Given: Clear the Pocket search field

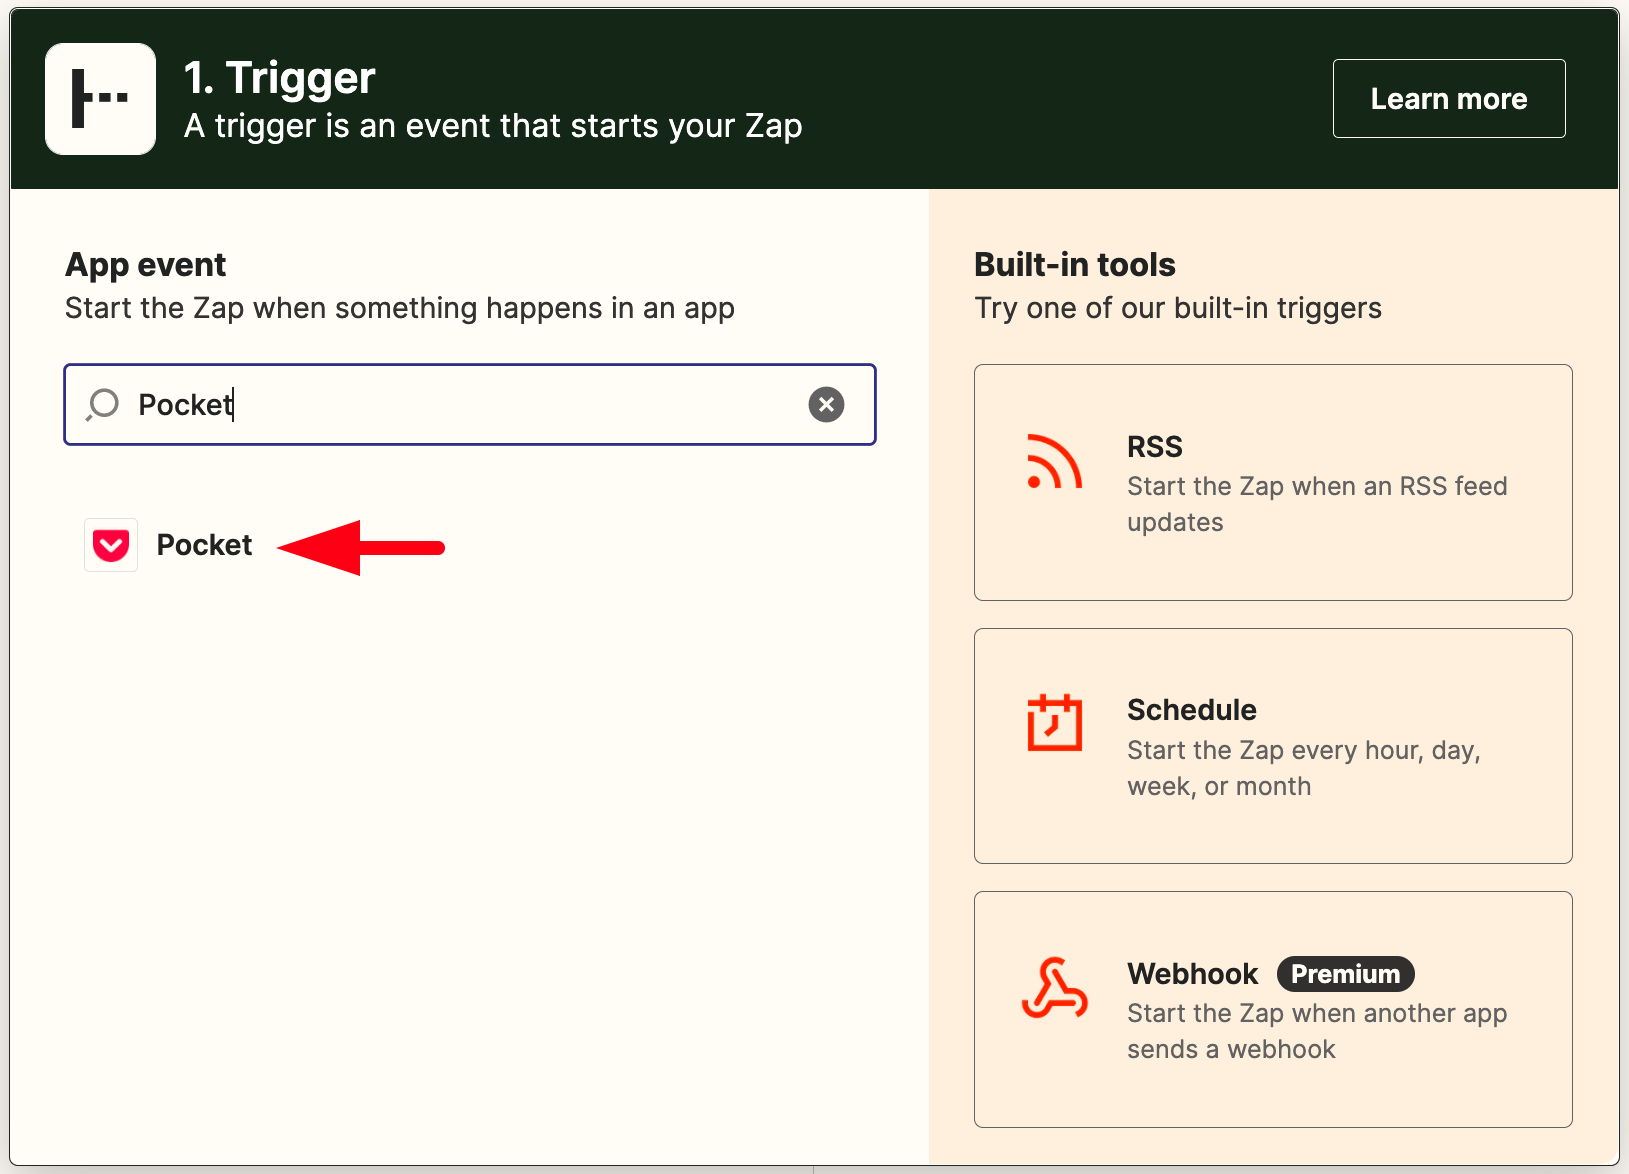Looking at the screenshot, I should 826,404.
